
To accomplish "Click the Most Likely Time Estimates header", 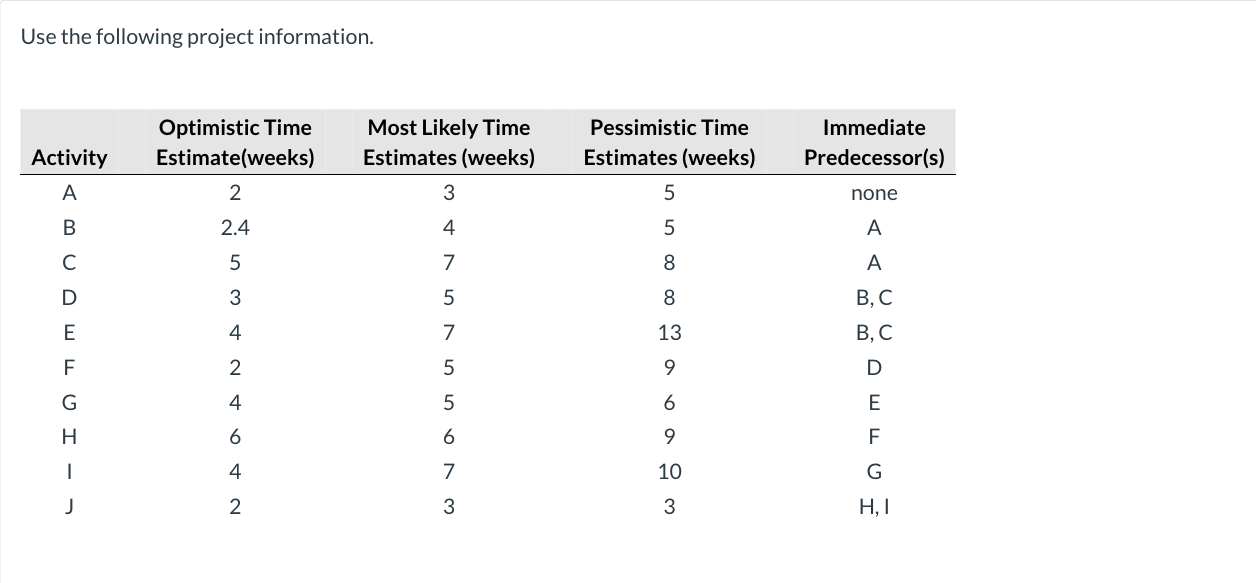I will [x=448, y=143].
